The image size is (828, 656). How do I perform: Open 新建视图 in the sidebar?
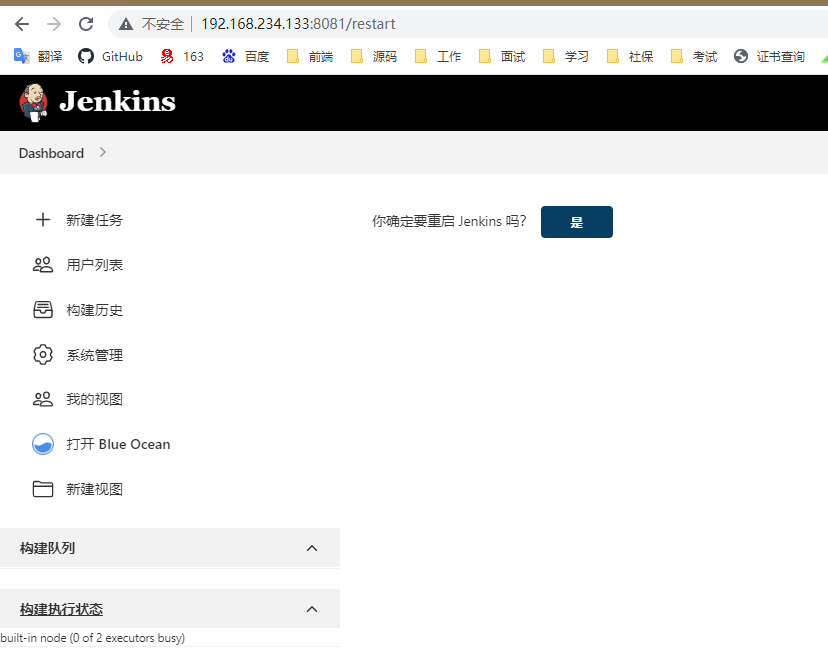coord(95,489)
